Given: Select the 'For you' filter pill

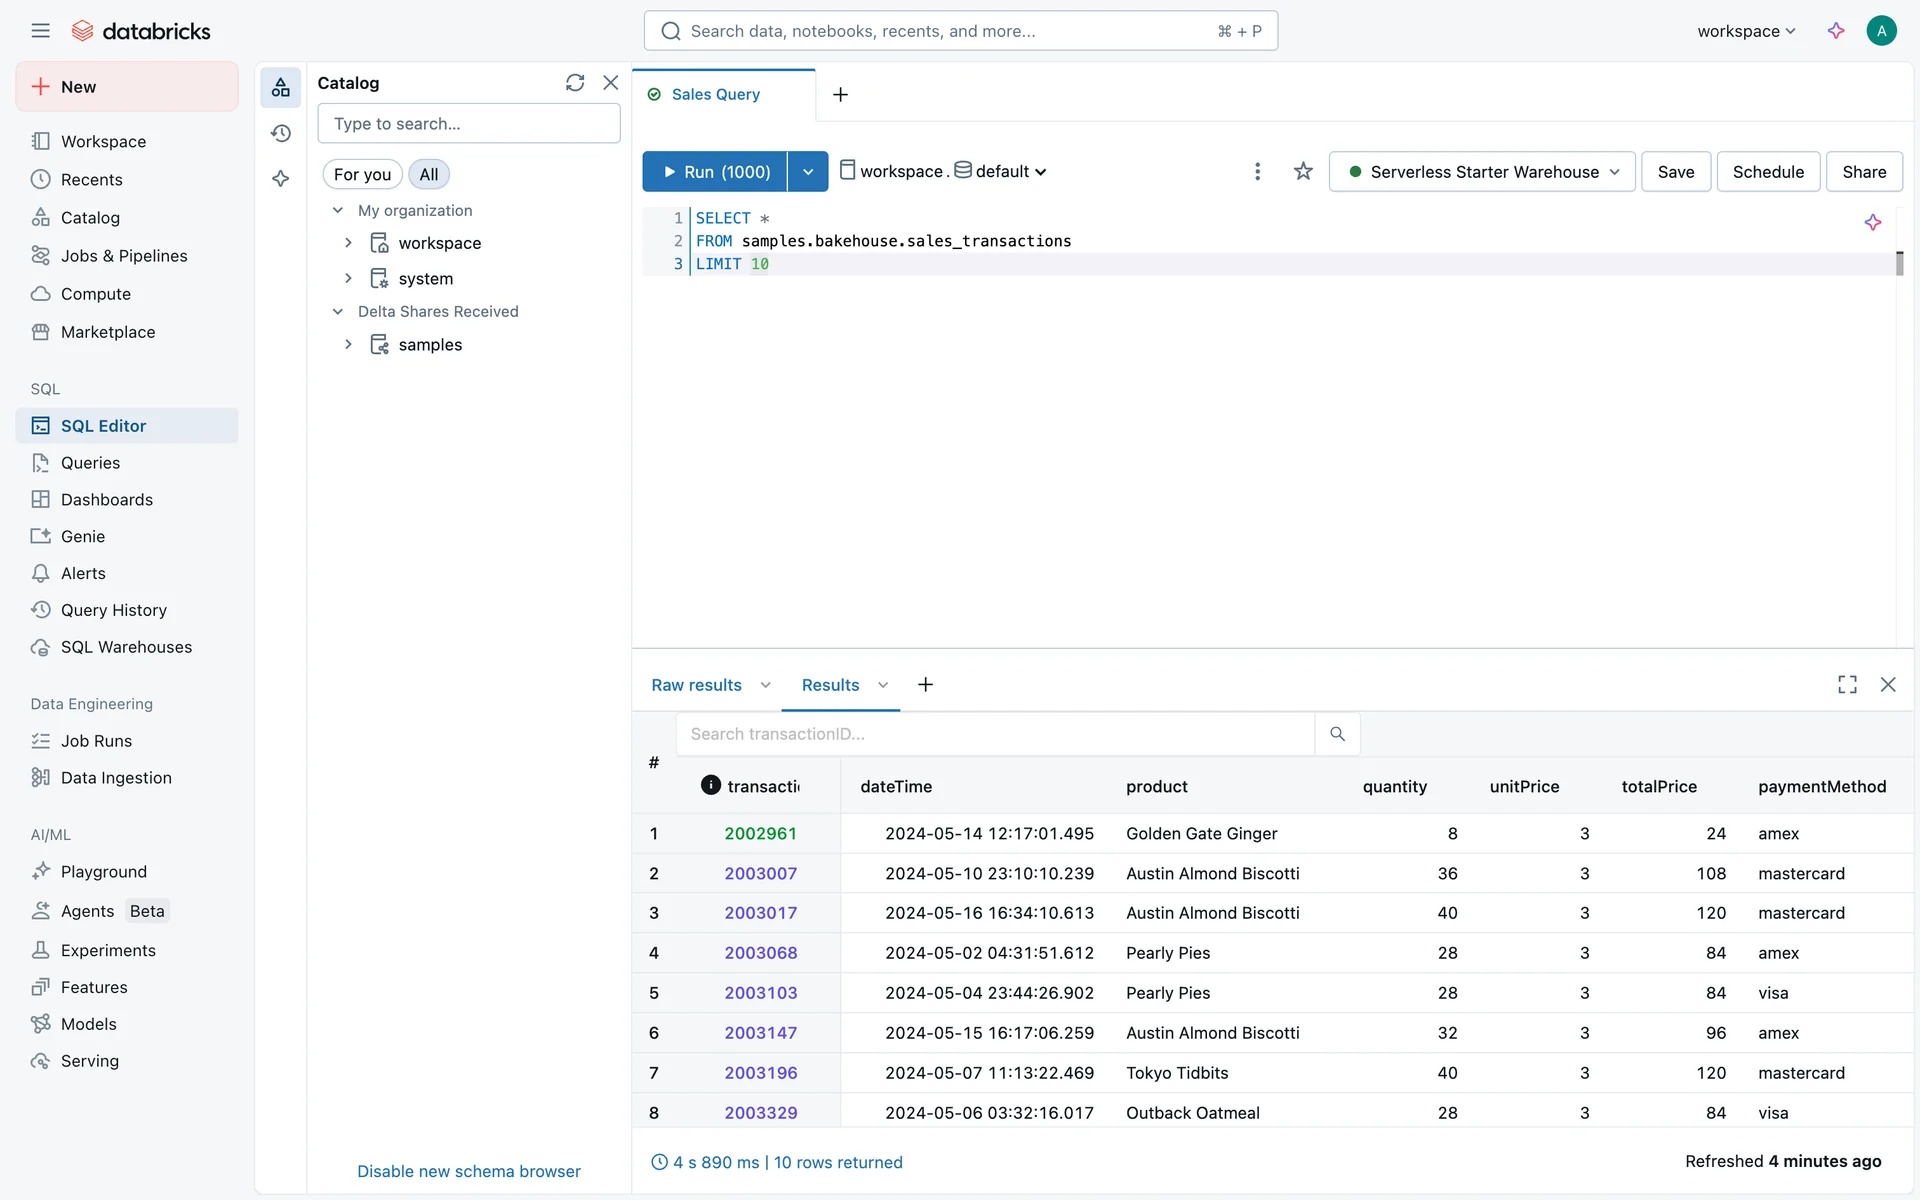Looking at the screenshot, I should (362, 174).
